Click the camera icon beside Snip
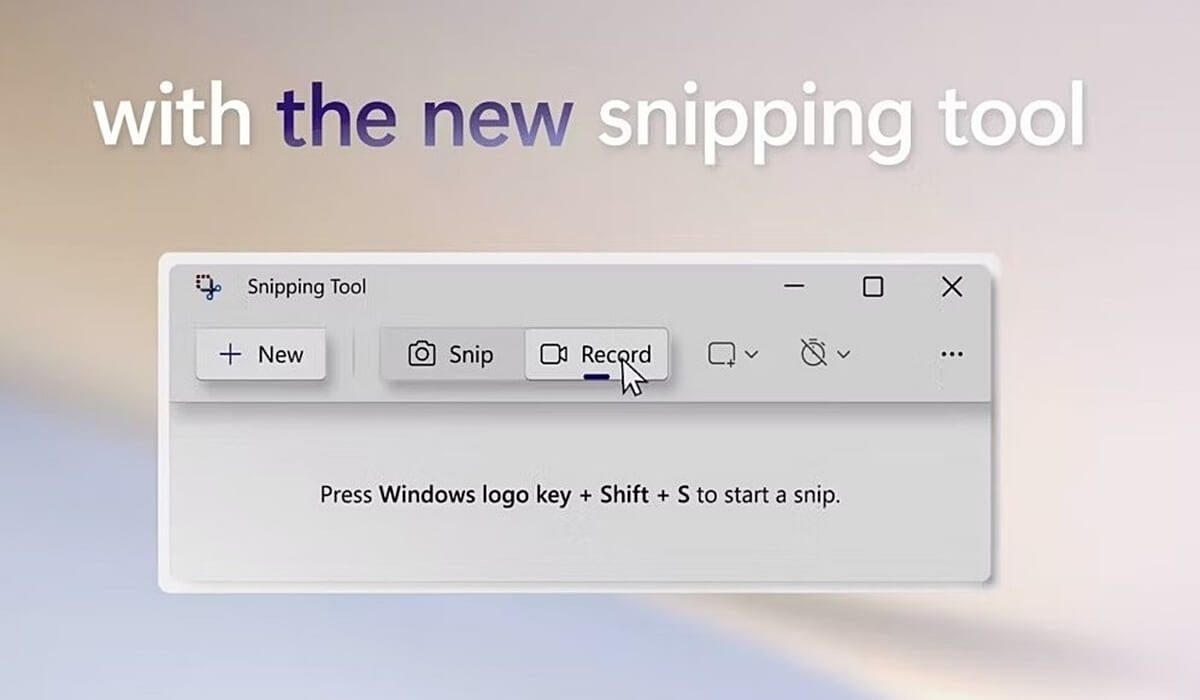The width and height of the screenshot is (1200, 700). [x=422, y=354]
